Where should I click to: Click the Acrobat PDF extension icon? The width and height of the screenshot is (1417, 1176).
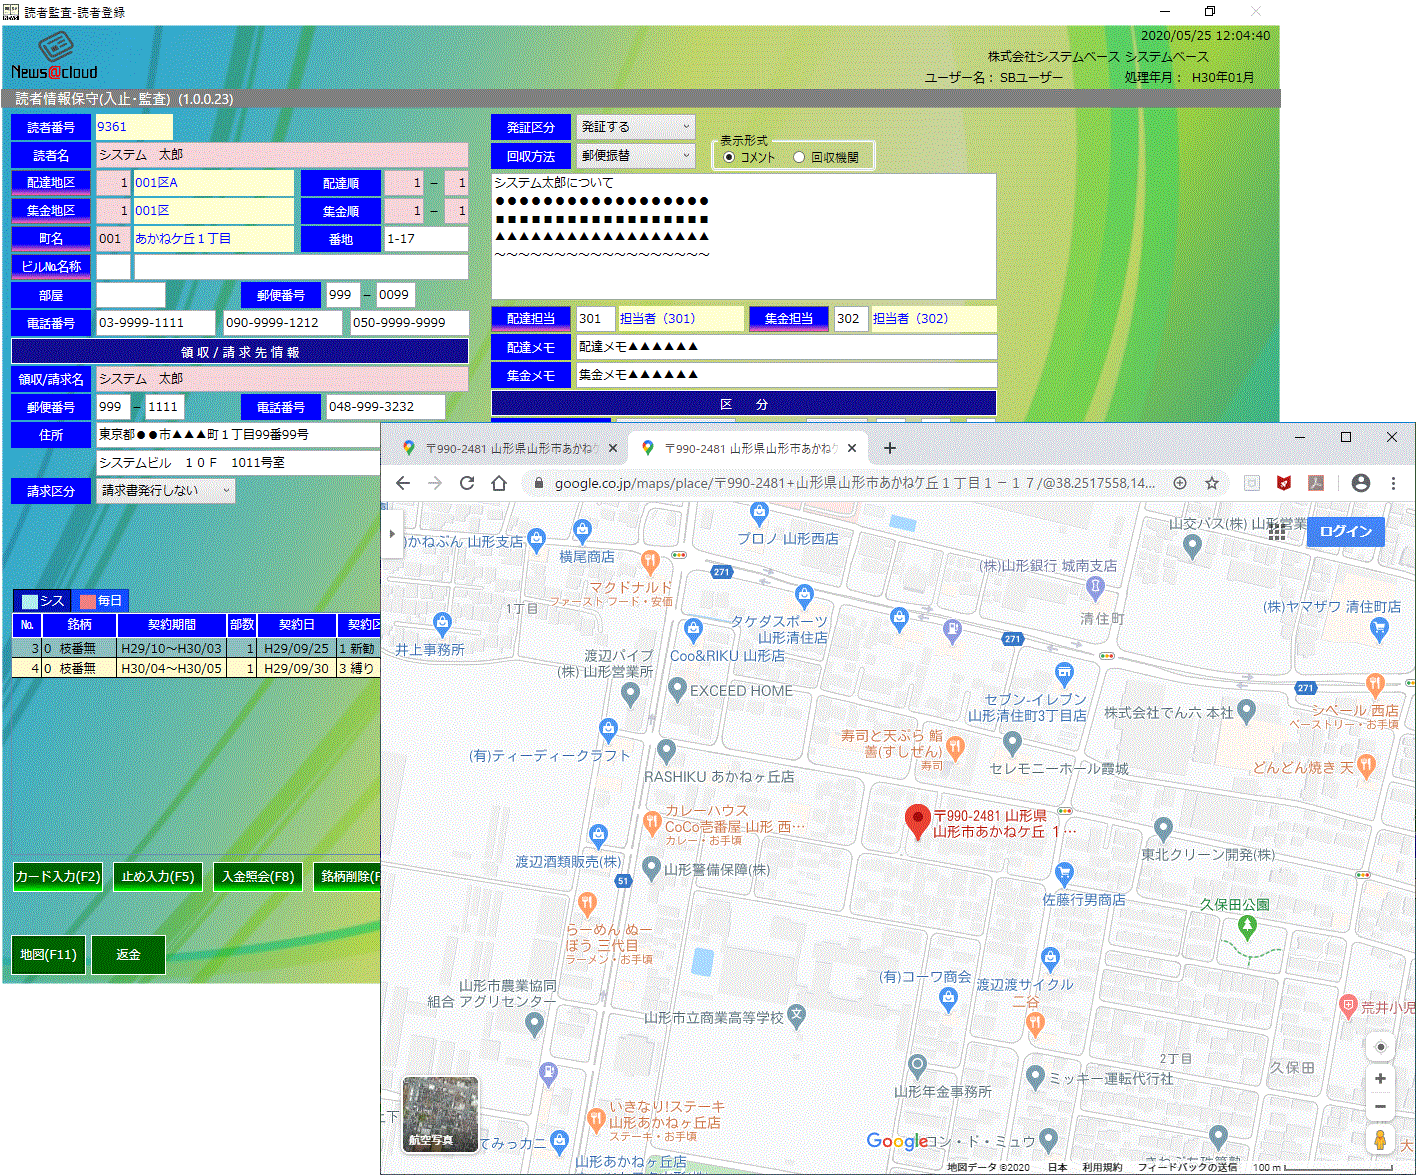pos(1316,483)
